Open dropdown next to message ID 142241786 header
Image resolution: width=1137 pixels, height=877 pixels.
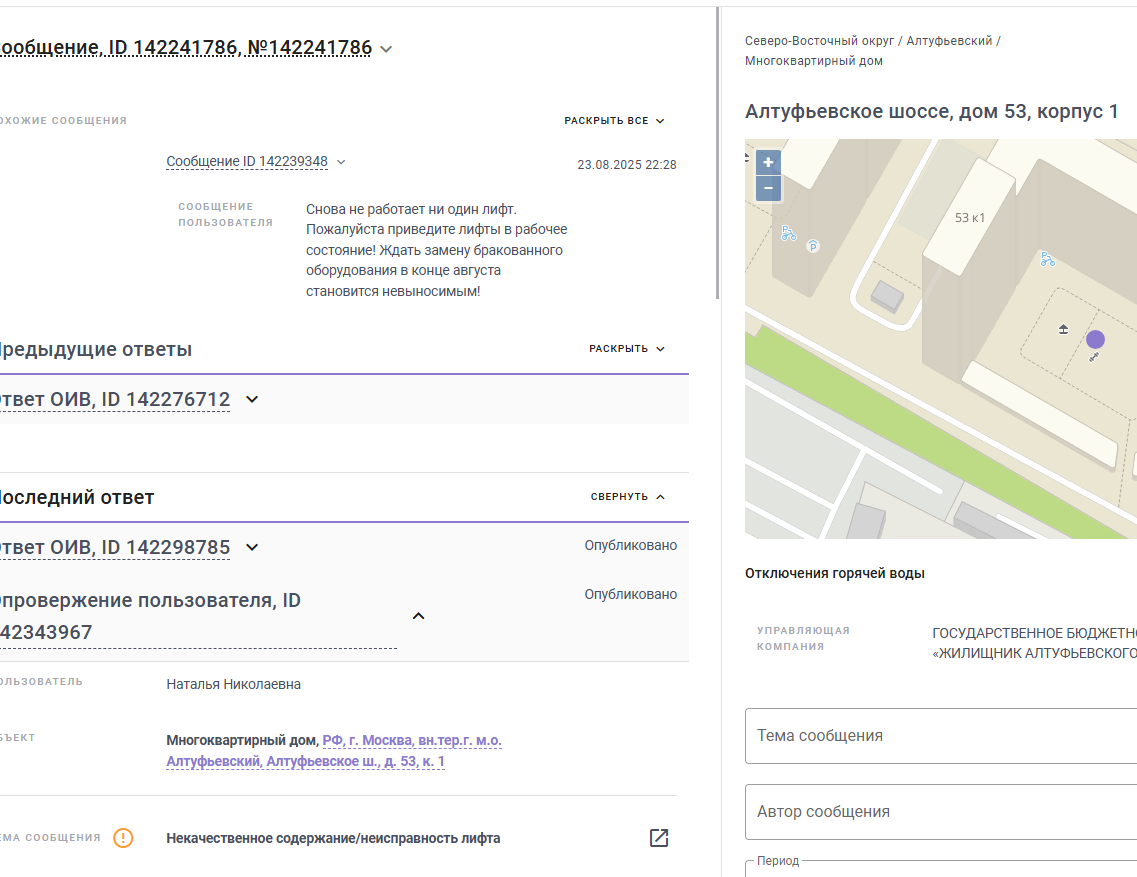(386, 49)
